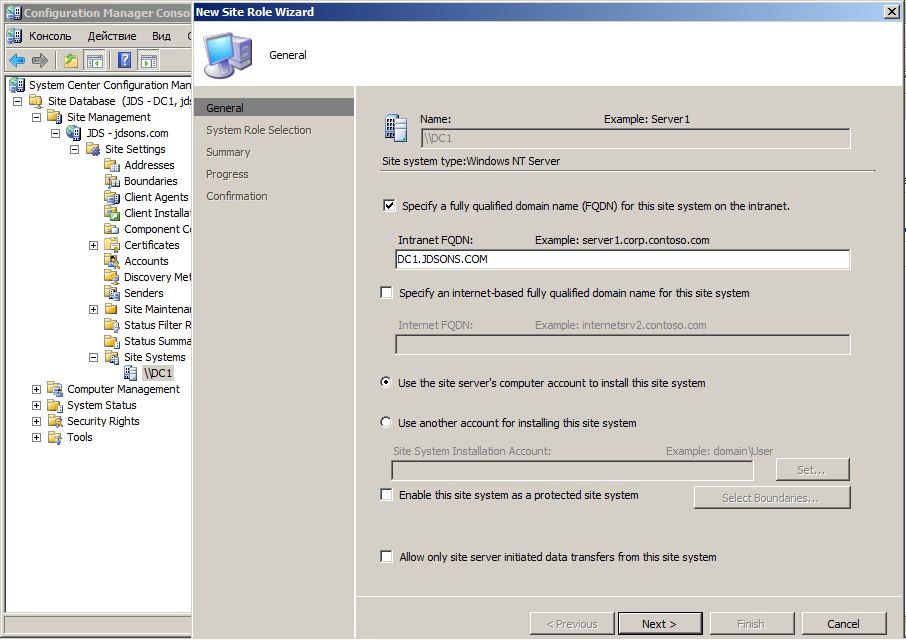This screenshot has height=640, width=906.
Task: Open the Действие menu
Action: [x=112, y=36]
